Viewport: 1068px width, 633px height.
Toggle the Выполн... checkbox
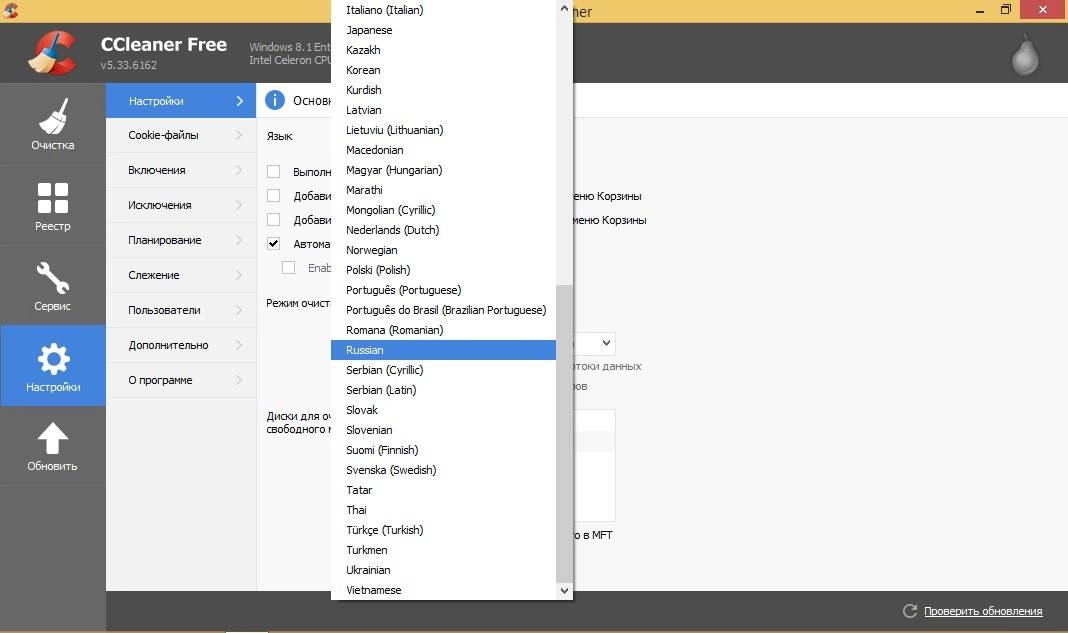[274, 172]
